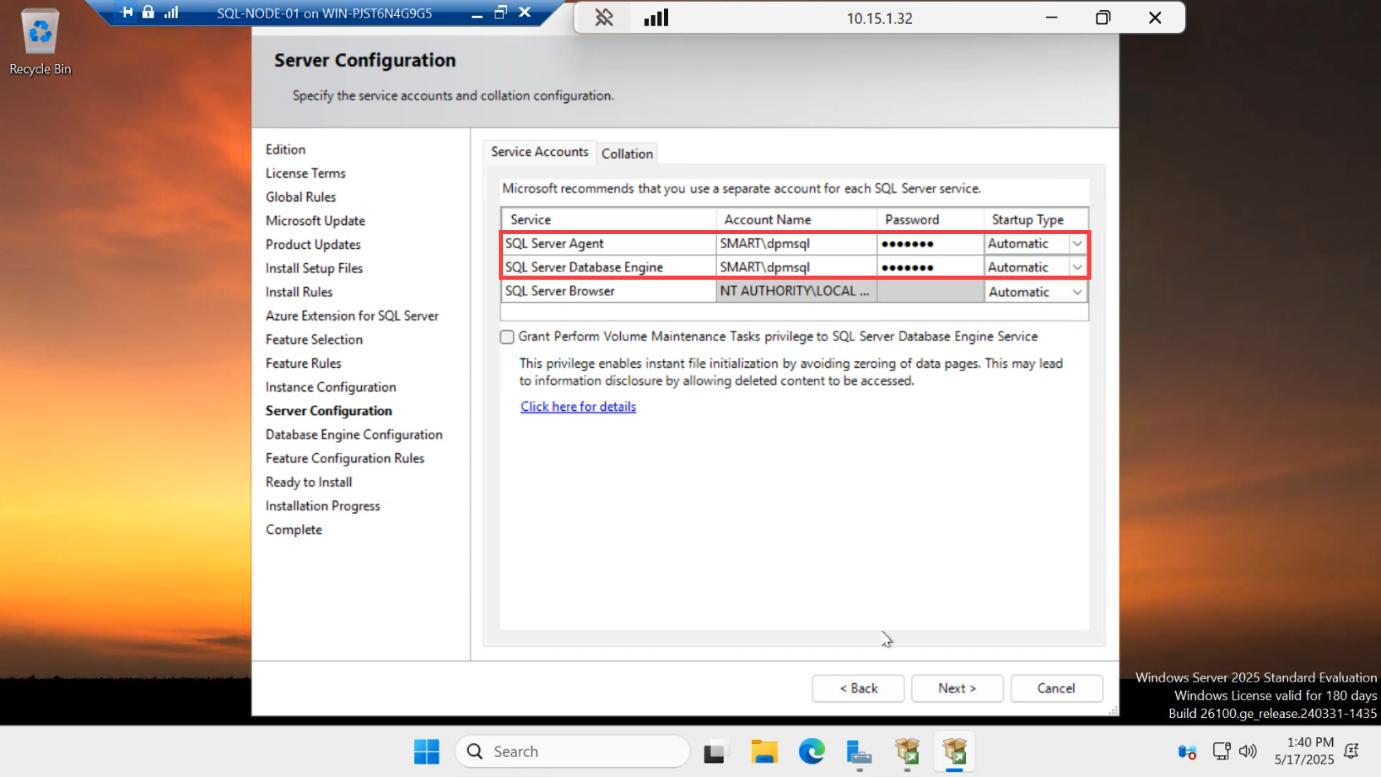The height and width of the screenshot is (777, 1381).
Task: Click Product Updates step in sidebar
Action: [x=313, y=245]
